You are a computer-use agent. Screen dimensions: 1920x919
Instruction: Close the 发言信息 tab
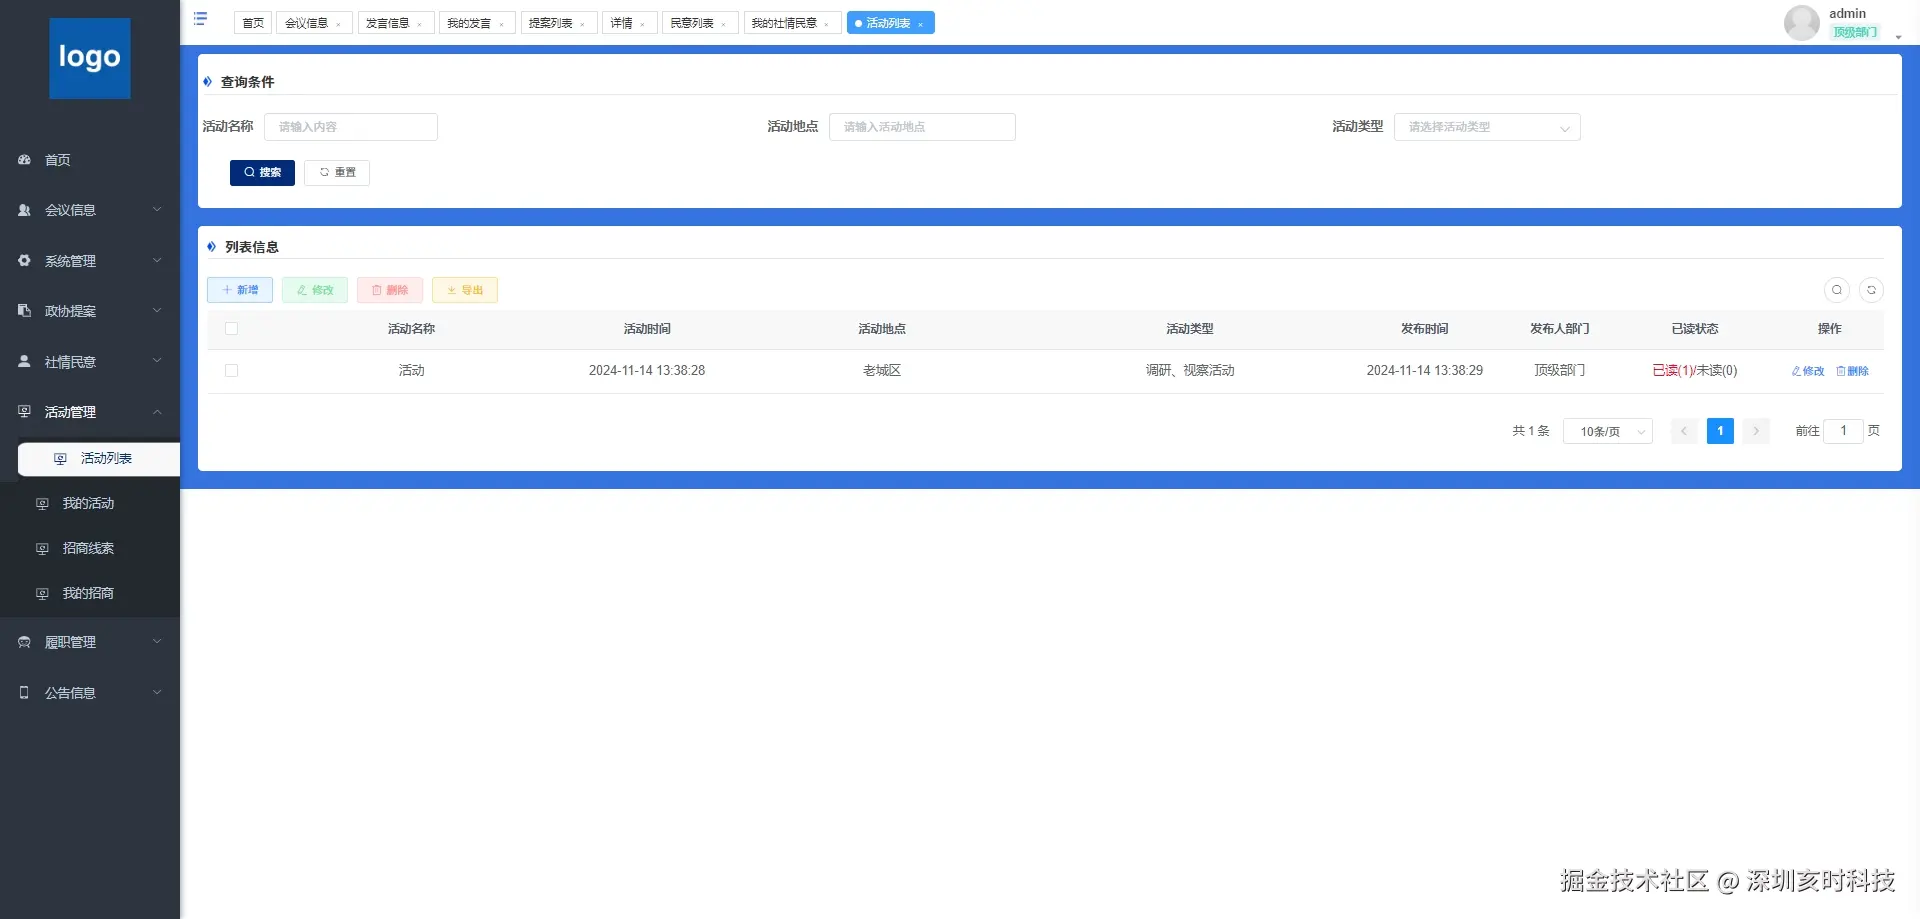pyautogui.click(x=420, y=24)
